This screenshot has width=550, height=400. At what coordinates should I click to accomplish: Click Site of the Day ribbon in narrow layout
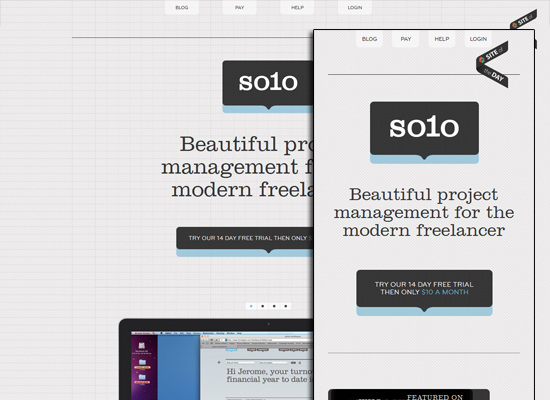pos(492,65)
